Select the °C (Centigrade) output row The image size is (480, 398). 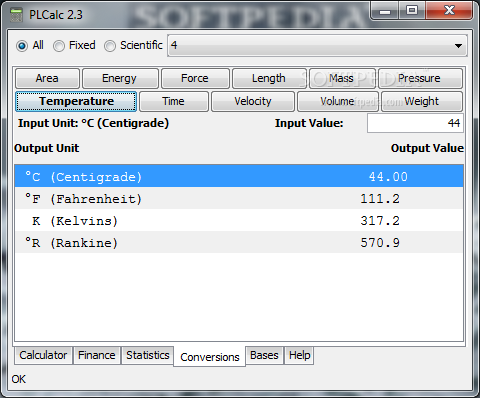click(239, 176)
